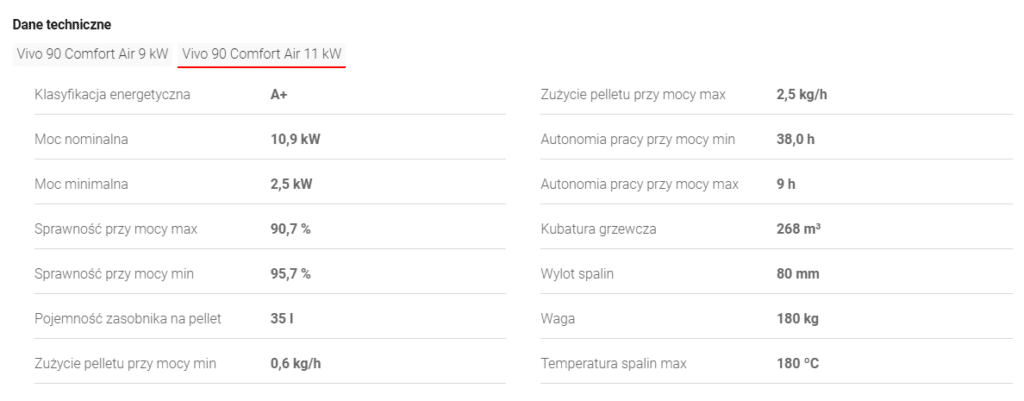The height and width of the screenshot is (401, 1024).
Task: Select the Sprawność przy mocy max label
Action: click(116, 230)
